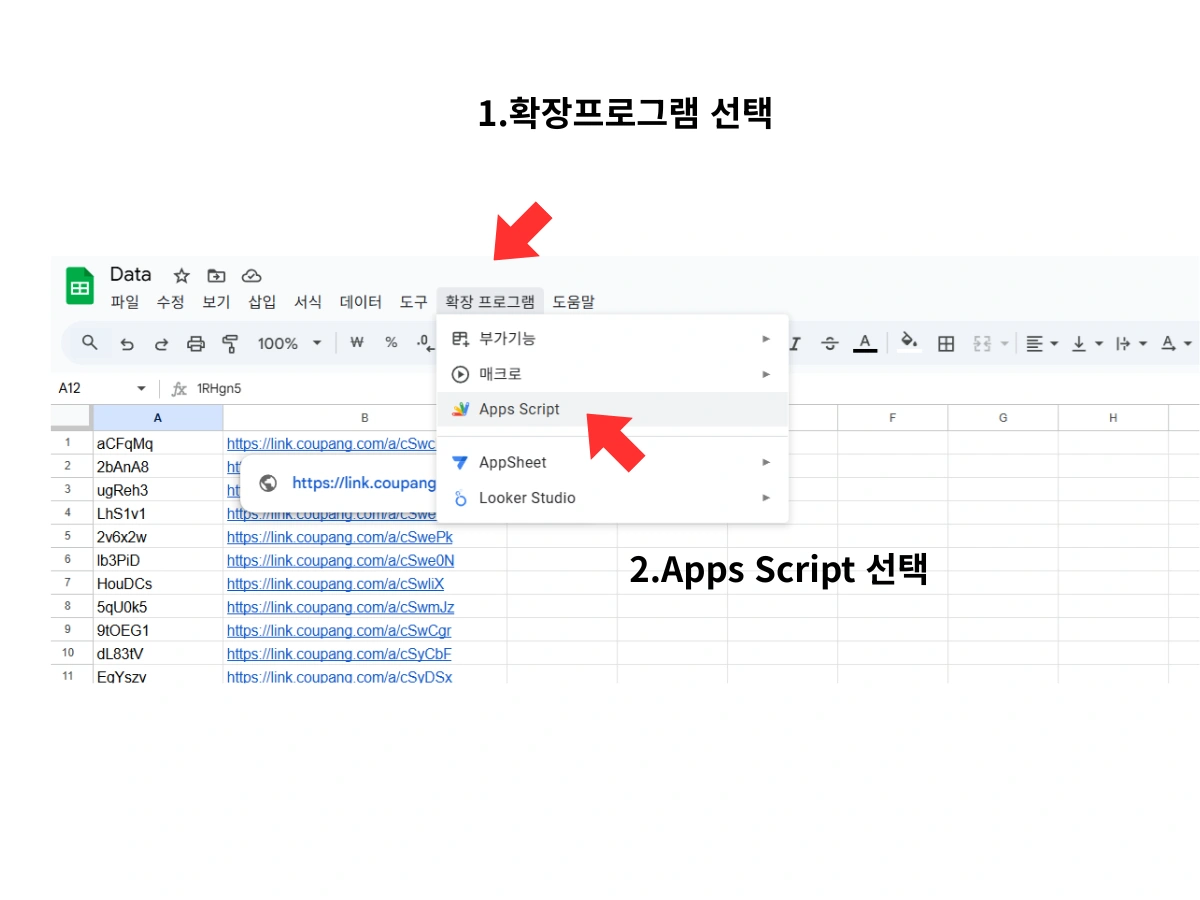Star the Data spreadsheet
The height and width of the screenshot is (900, 1200).
click(x=181, y=275)
